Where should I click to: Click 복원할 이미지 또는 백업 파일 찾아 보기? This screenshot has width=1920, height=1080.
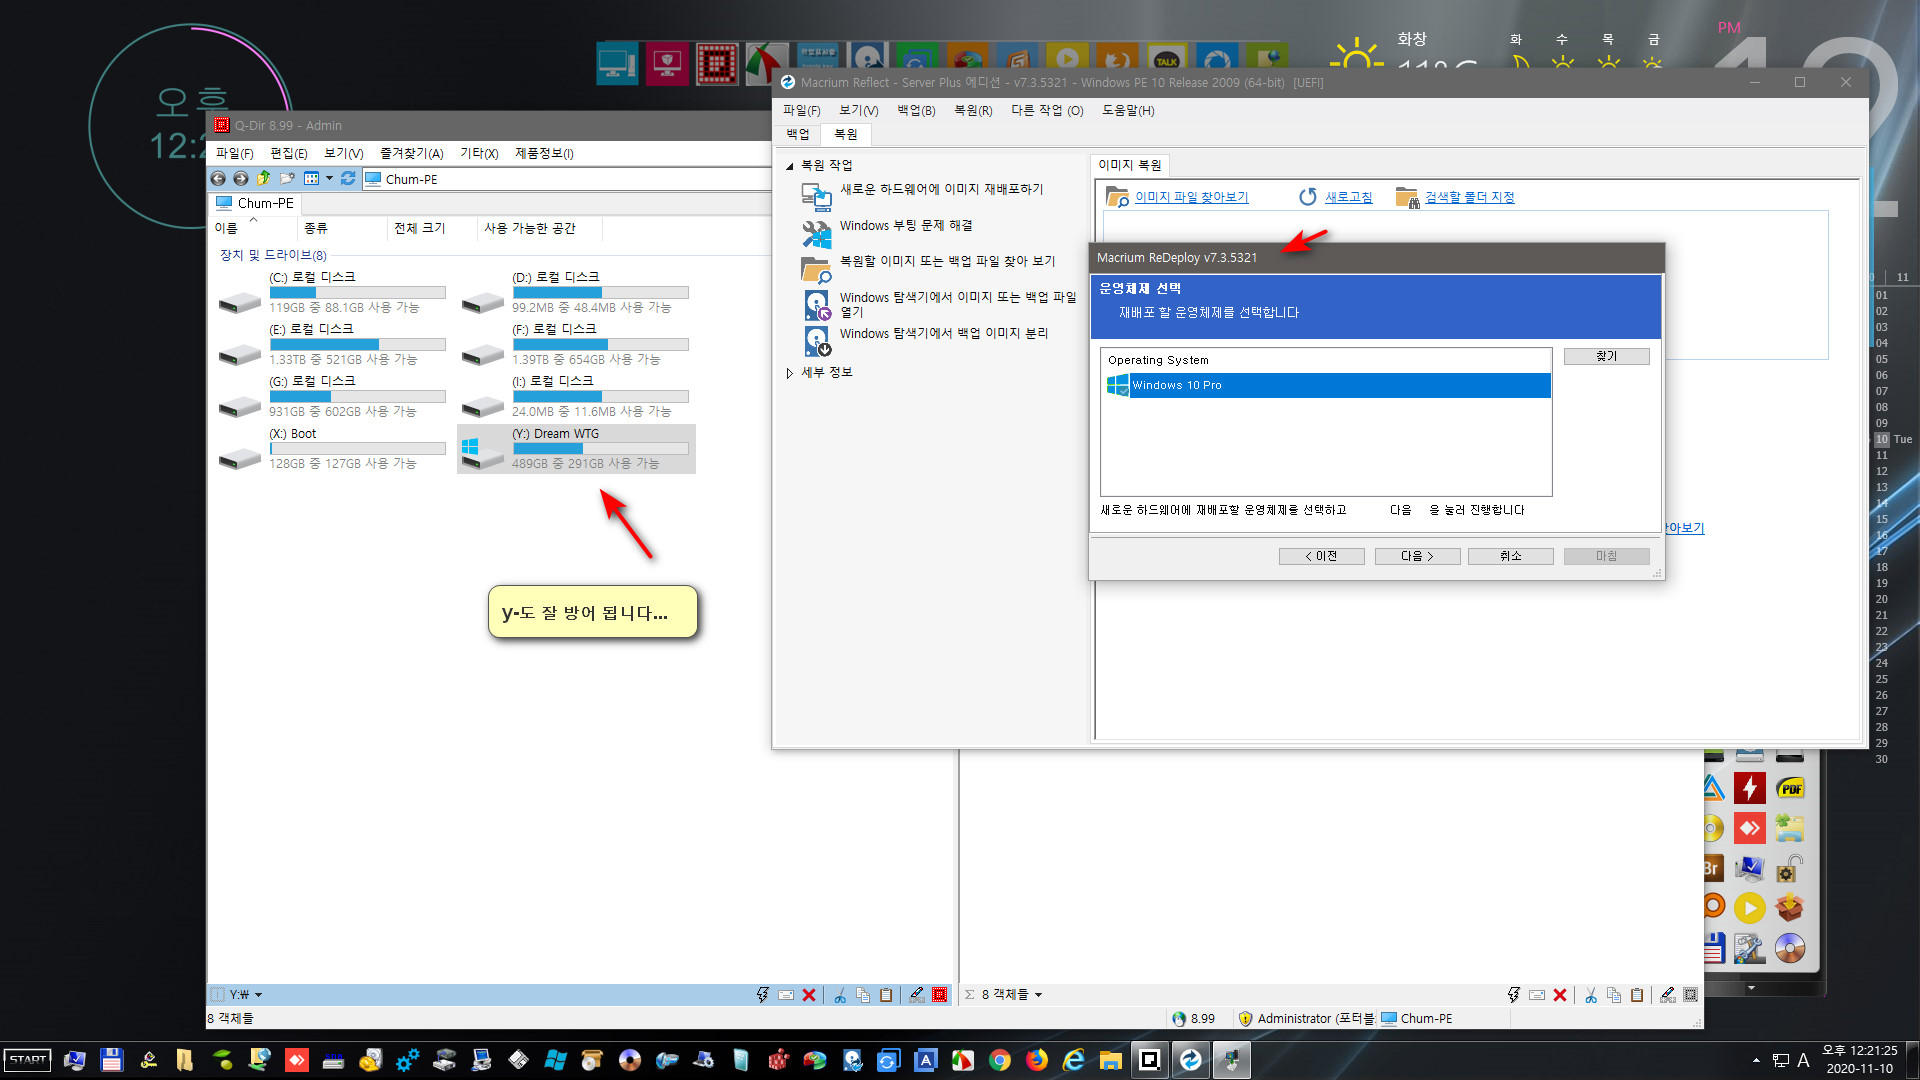tap(947, 261)
